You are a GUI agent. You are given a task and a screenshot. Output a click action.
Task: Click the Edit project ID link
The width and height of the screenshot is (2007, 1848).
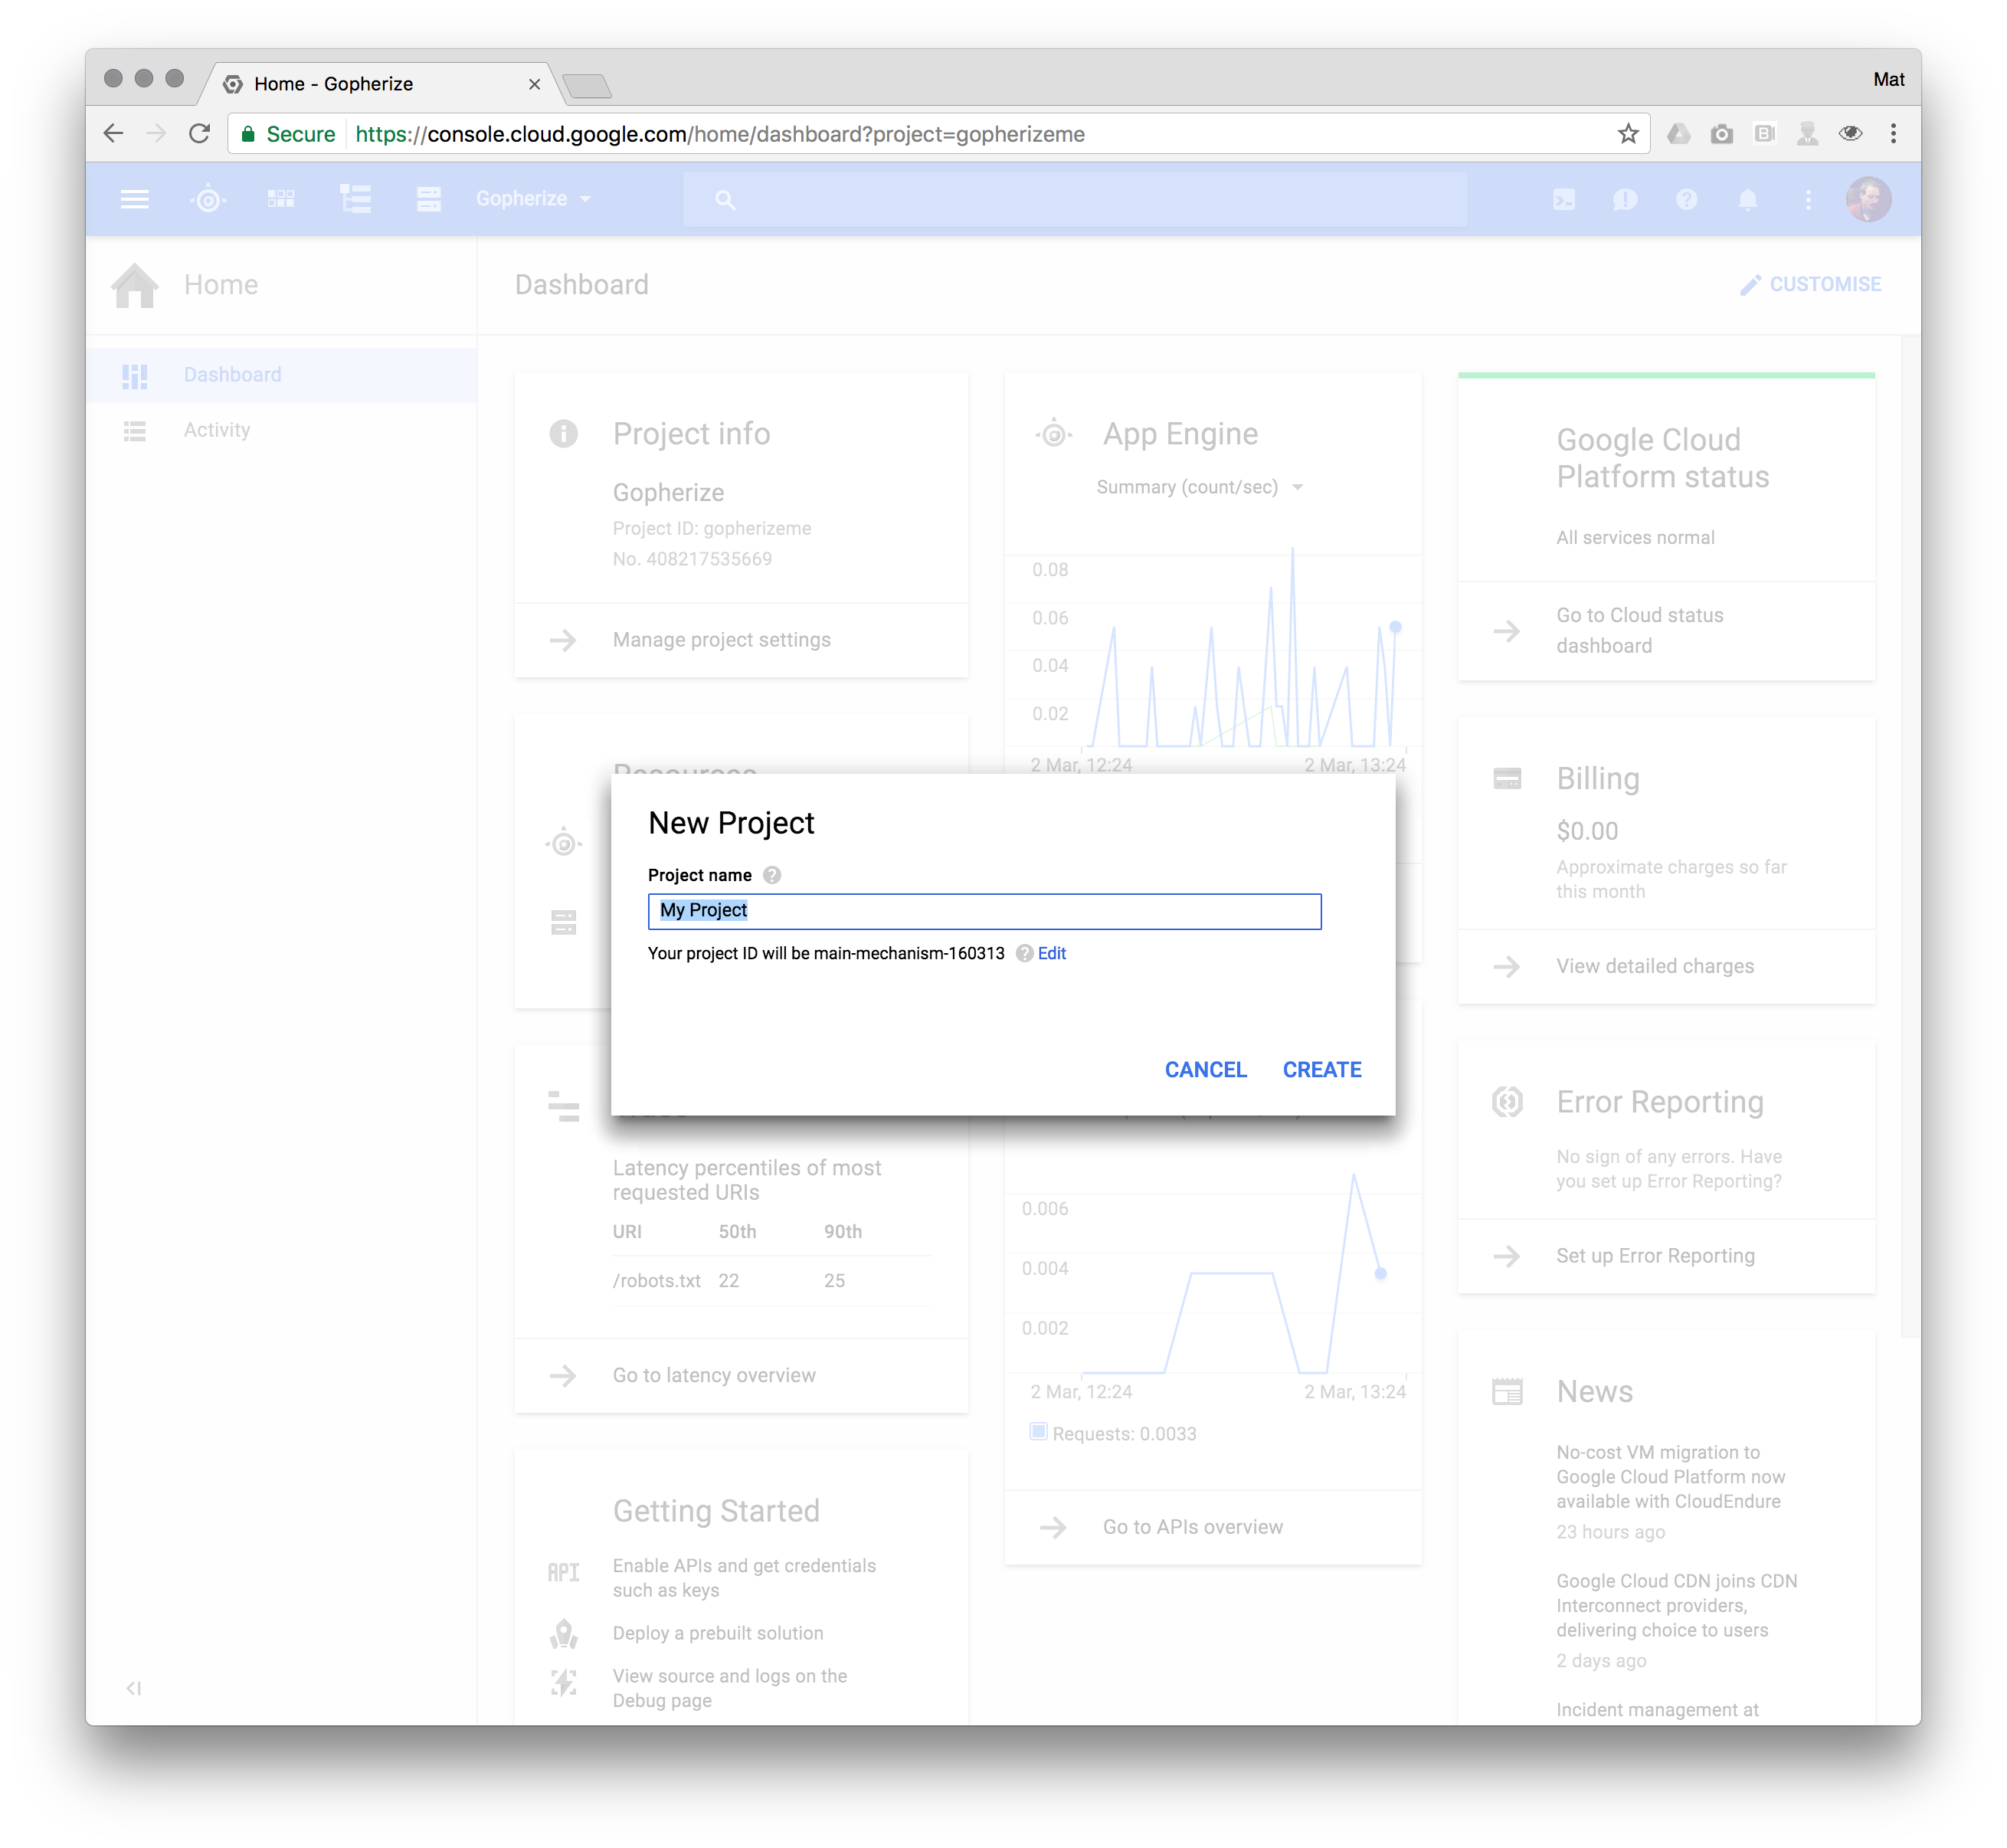click(x=1052, y=954)
